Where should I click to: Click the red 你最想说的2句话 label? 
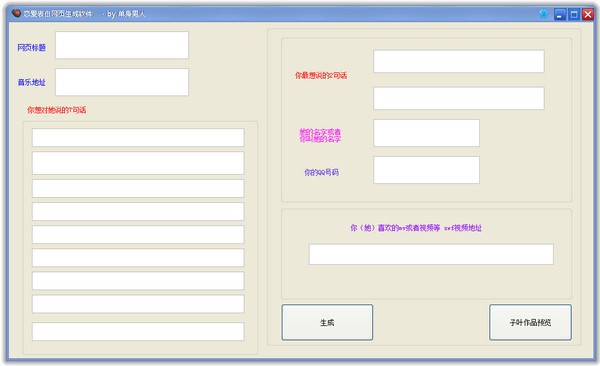(321, 75)
